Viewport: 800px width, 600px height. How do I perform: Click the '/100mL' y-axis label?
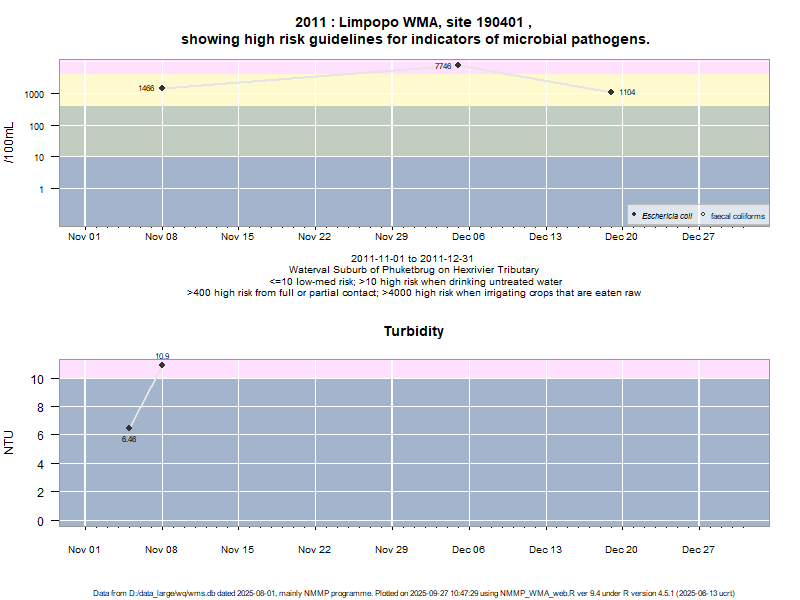pos(9,142)
